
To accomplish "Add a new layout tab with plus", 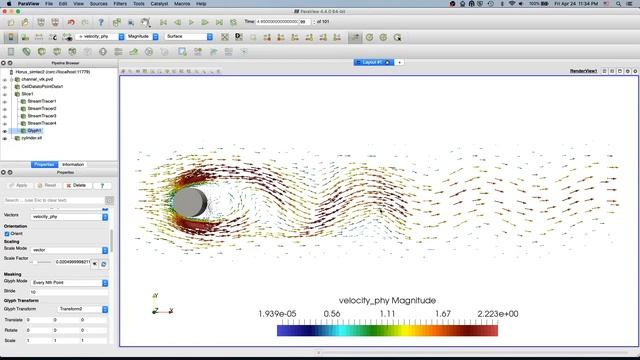I will 400,62.
